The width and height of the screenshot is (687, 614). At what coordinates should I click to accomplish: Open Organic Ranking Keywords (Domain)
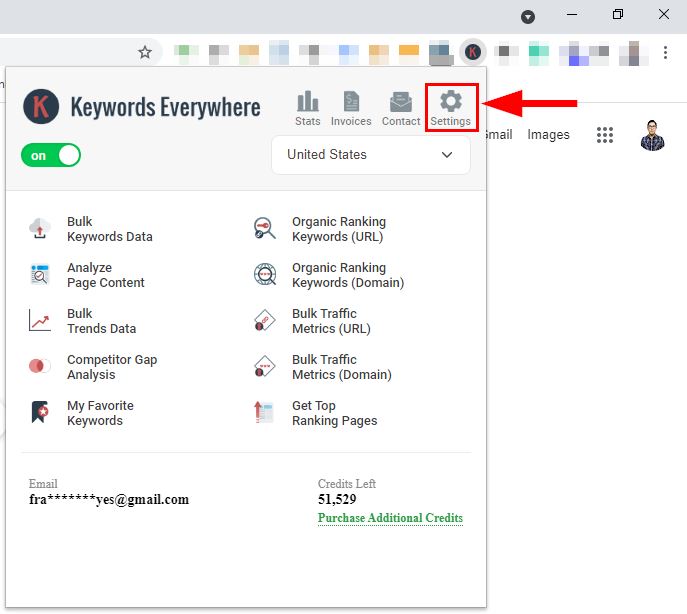[348, 275]
